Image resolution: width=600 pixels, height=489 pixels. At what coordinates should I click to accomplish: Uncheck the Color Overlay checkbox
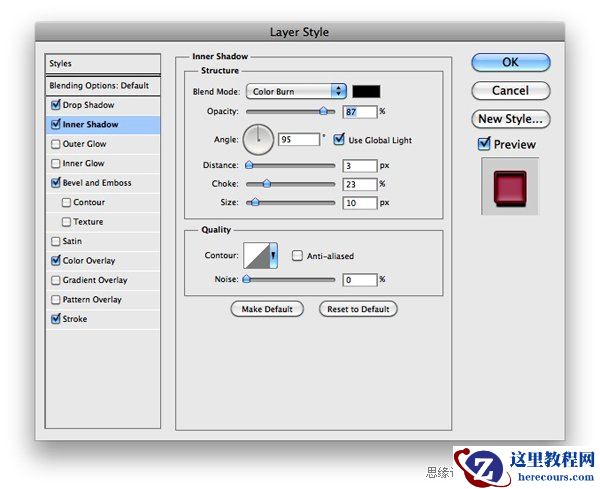click(x=56, y=260)
